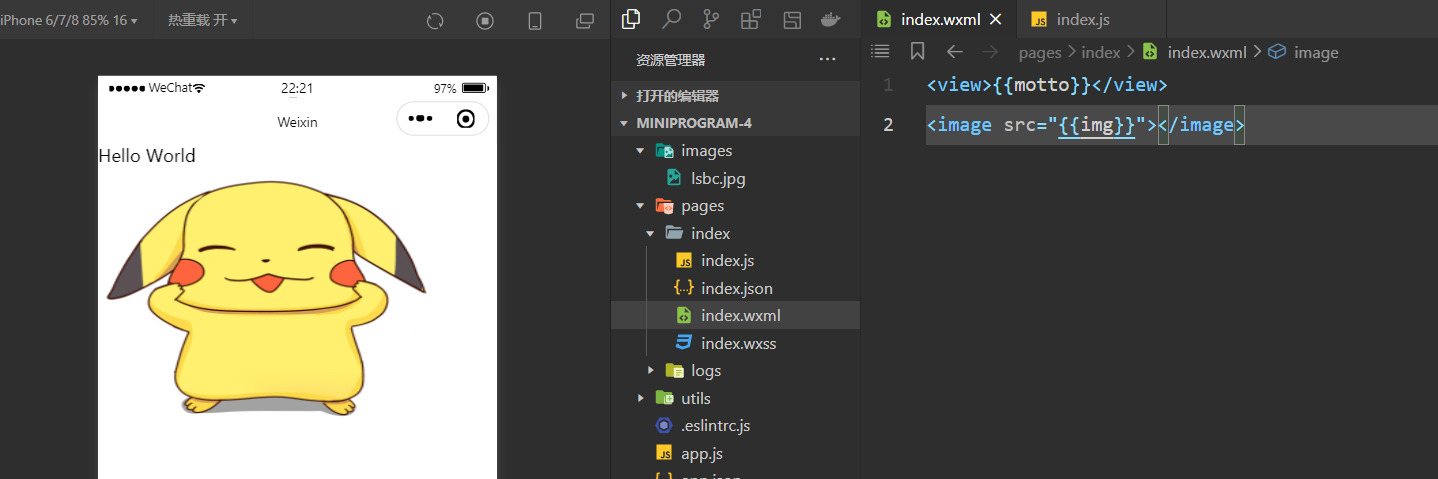Click the navigate forward arrow
Image resolution: width=1438 pixels, height=479 pixels.
click(x=990, y=52)
